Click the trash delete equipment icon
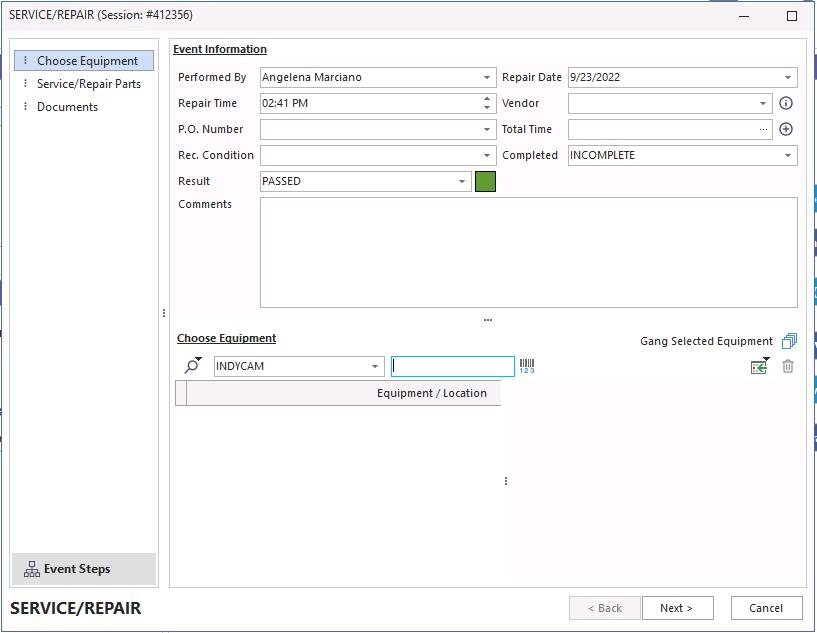Screen dimensions: 817x633 [x=788, y=367]
